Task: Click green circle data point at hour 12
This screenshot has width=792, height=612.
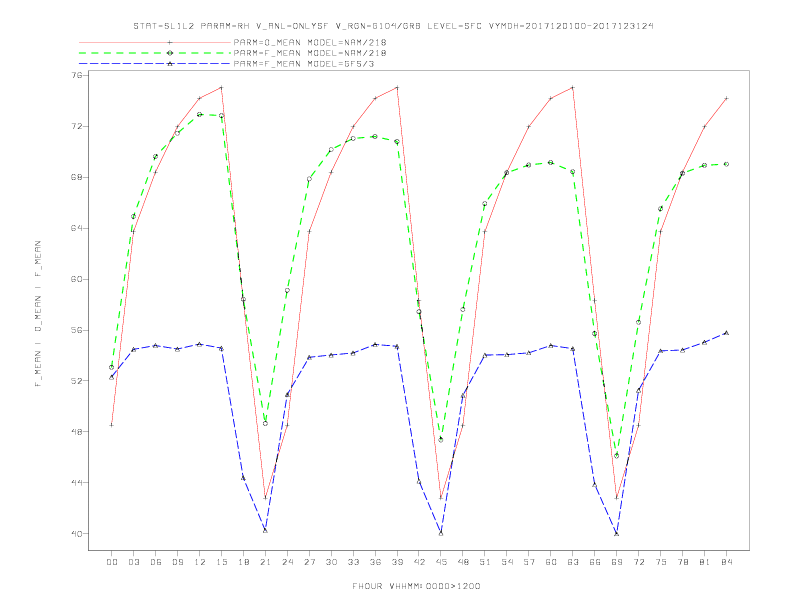Action: click(x=200, y=115)
